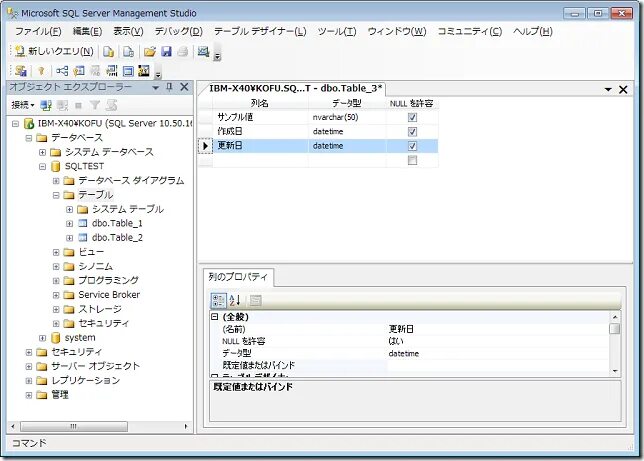Viewport: 644px width, 461px height.
Task: Click the Alphabetical sort icon in column properties
Action: (235, 300)
